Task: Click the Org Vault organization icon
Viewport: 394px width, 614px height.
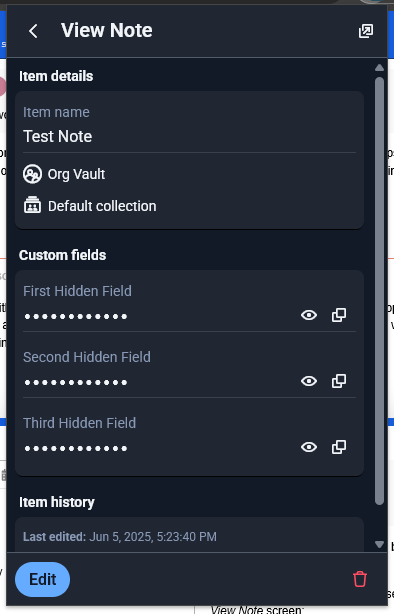Action: 32,174
